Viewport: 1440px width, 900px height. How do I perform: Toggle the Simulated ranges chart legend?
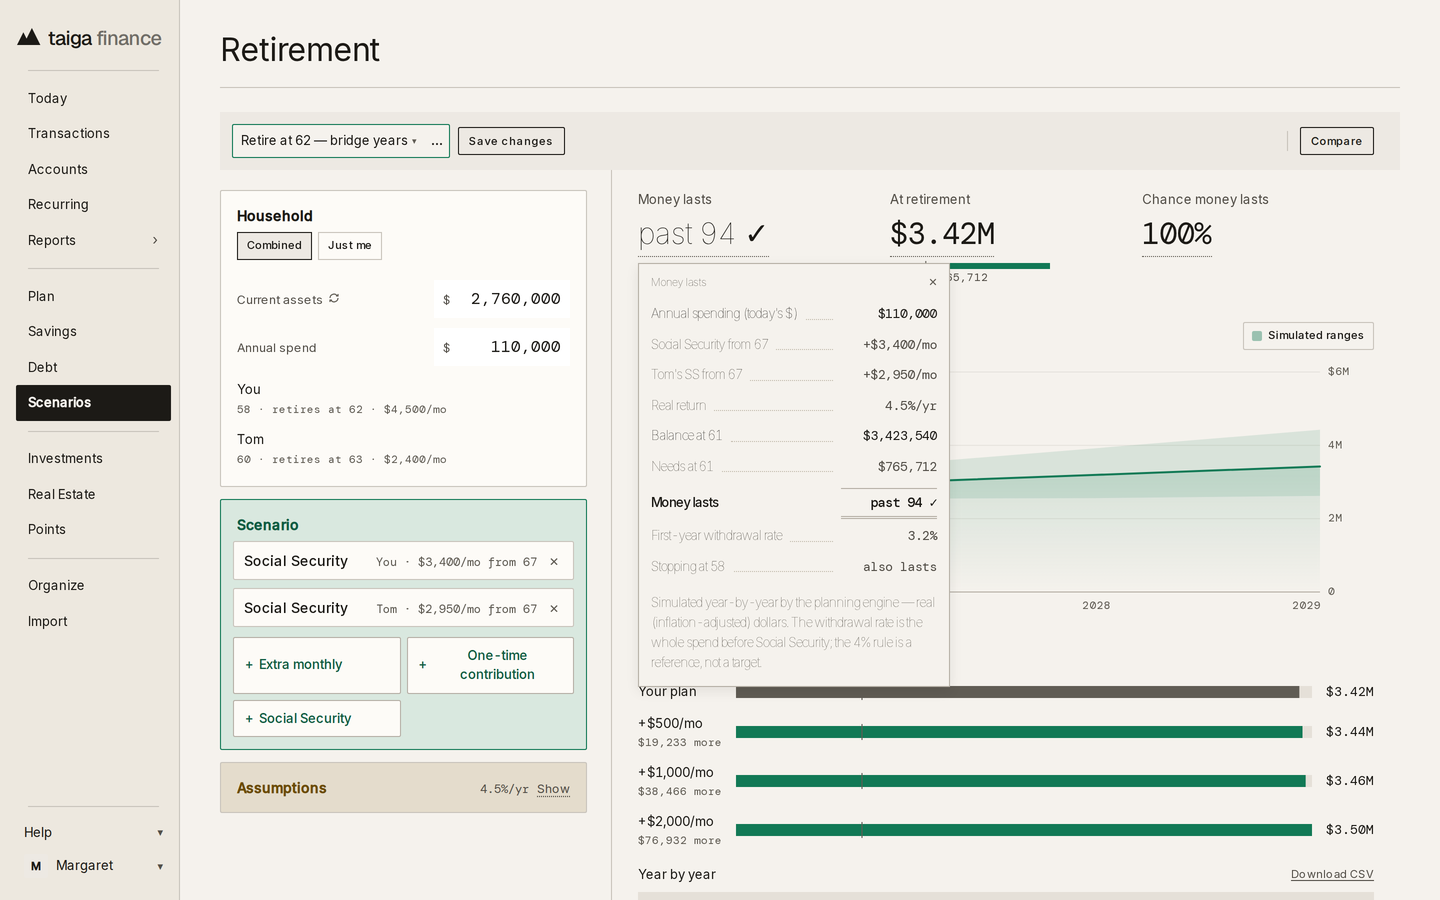click(x=1308, y=336)
